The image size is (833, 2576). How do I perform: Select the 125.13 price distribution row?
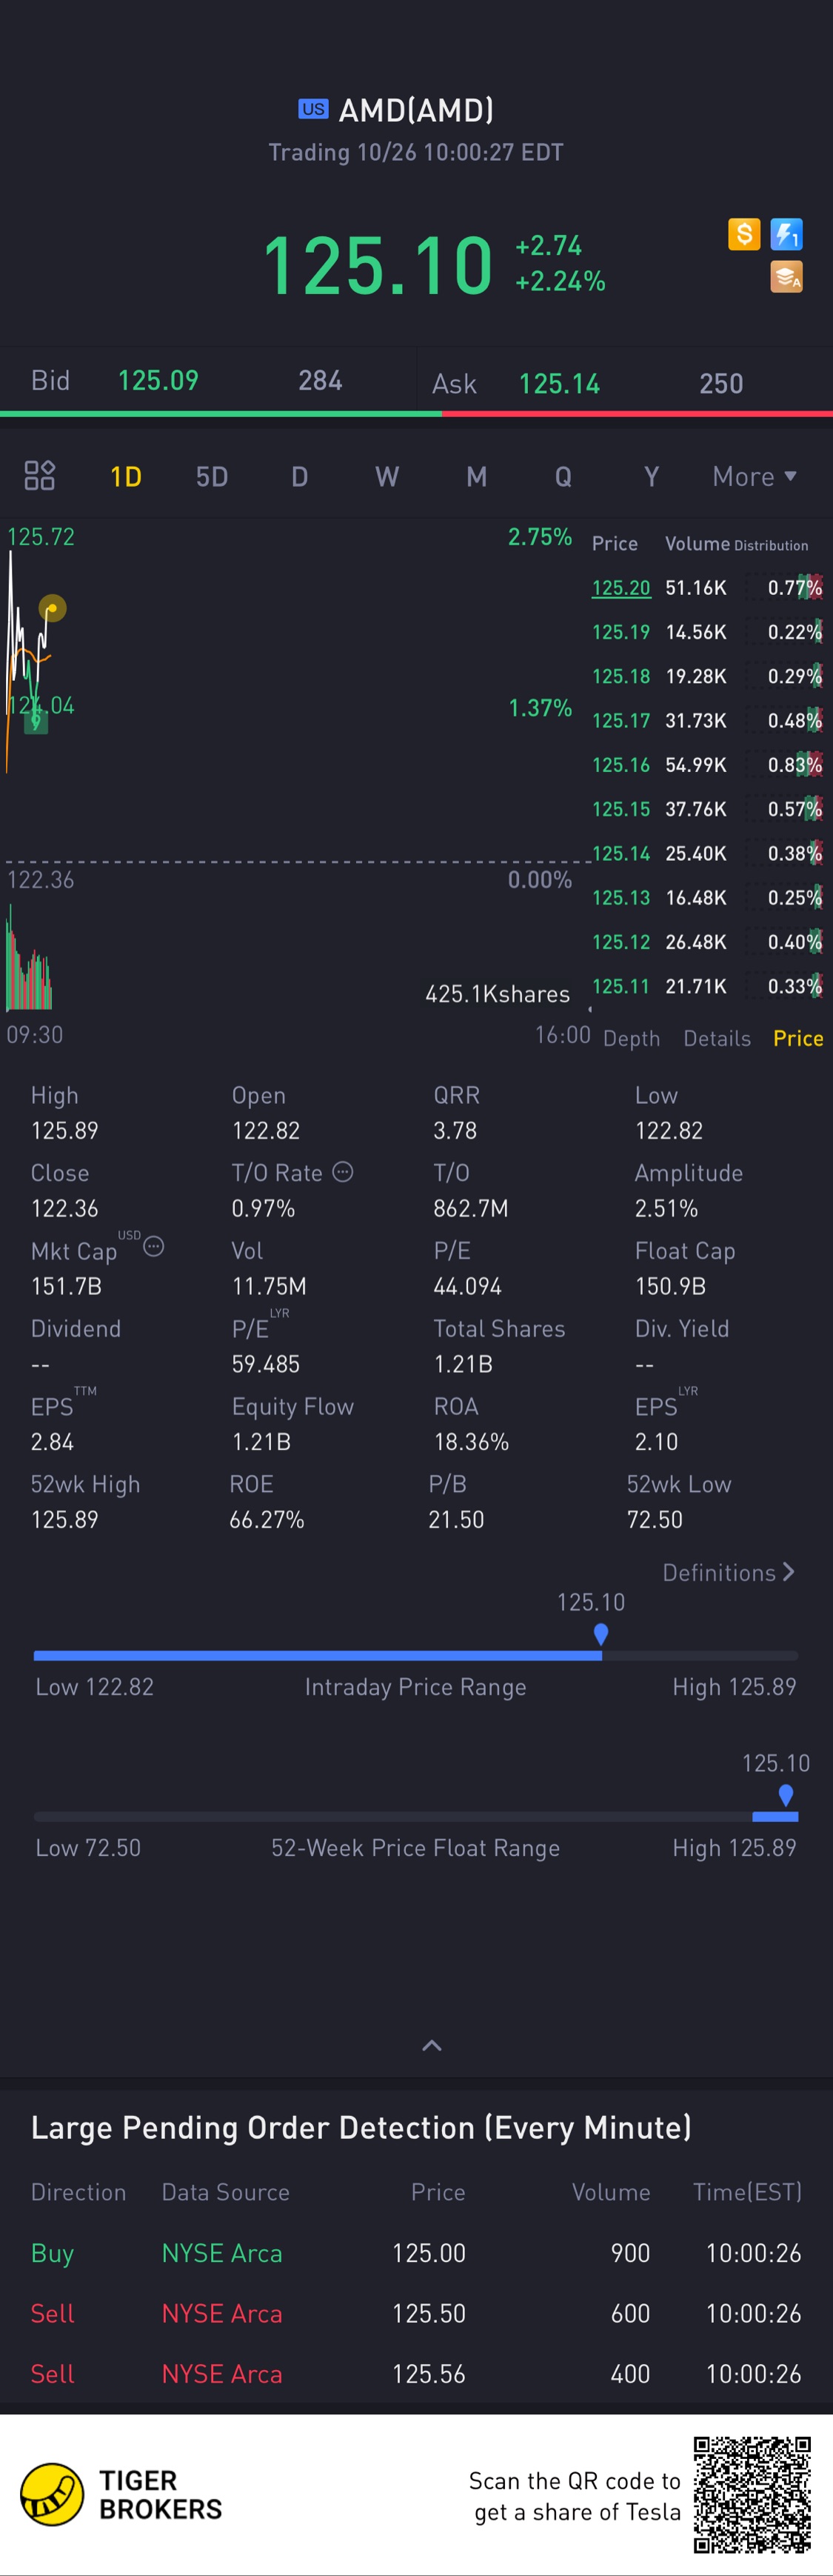707,898
